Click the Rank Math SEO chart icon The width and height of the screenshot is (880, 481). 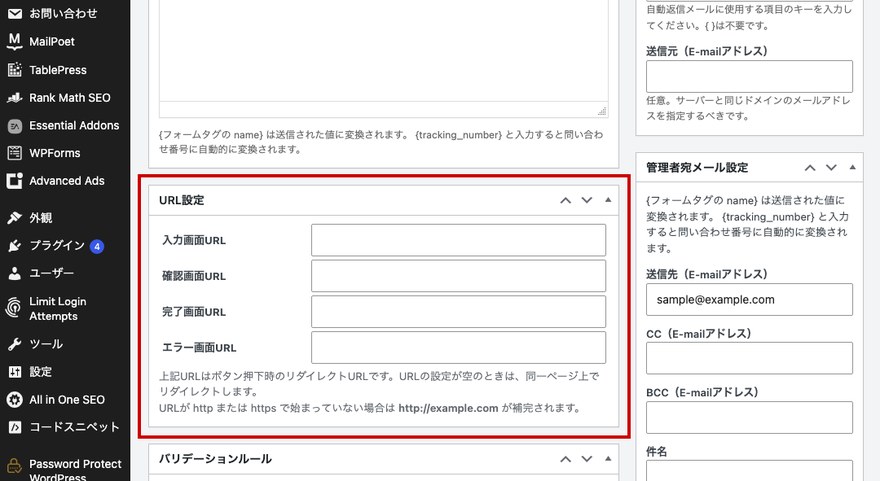point(15,98)
